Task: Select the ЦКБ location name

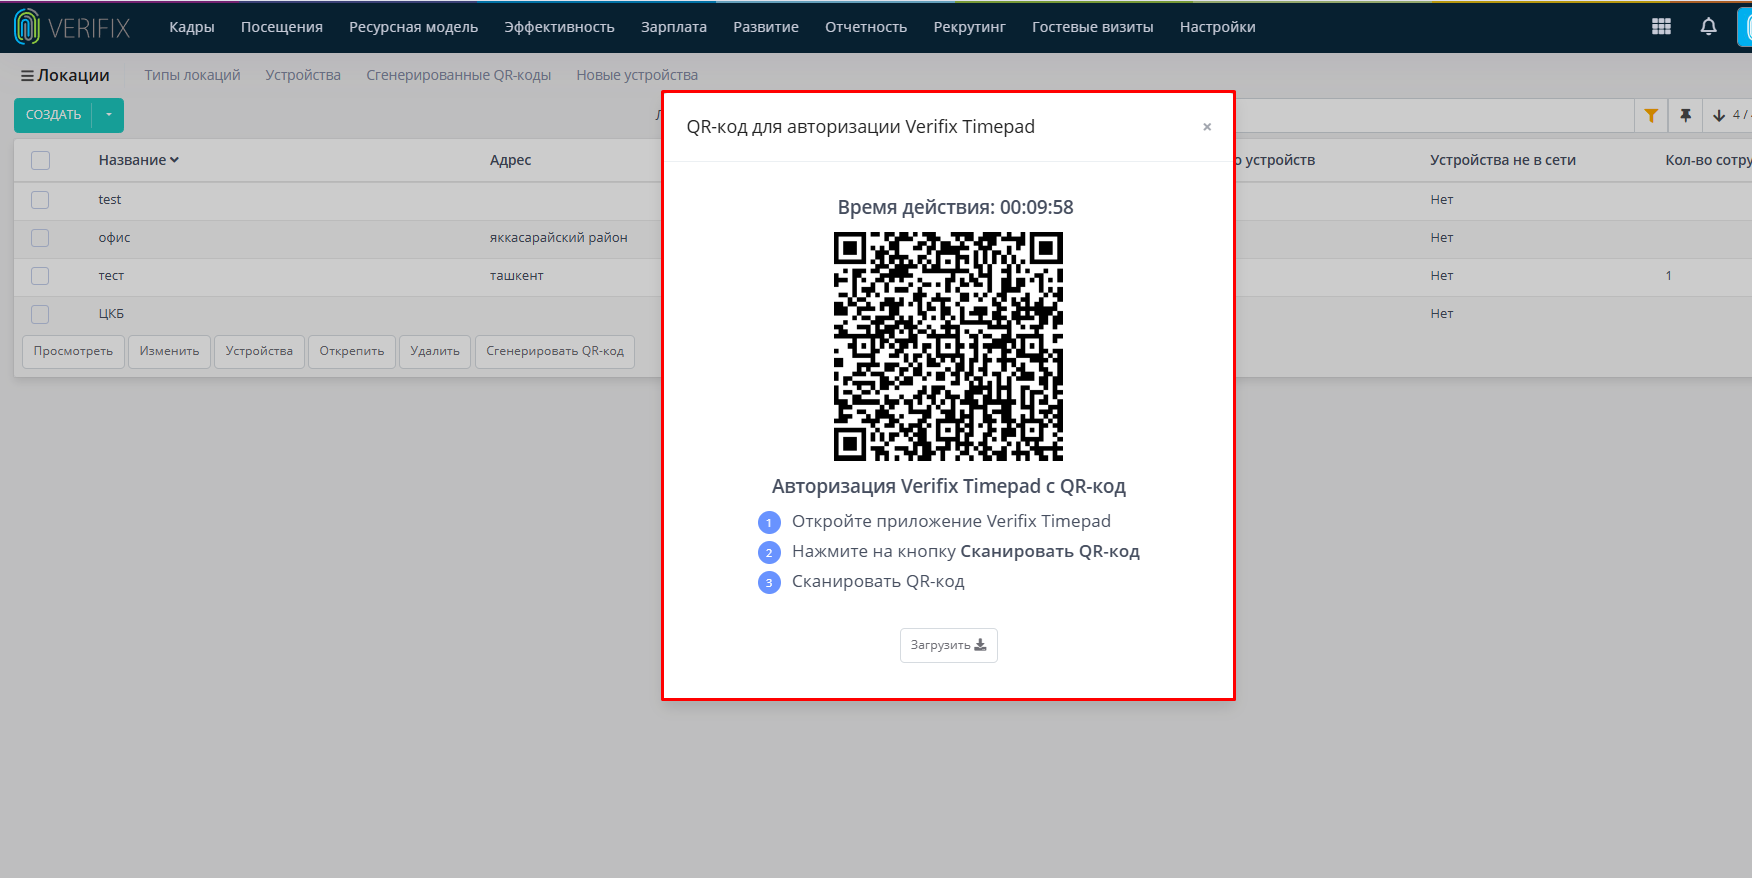Action: pyautogui.click(x=111, y=314)
